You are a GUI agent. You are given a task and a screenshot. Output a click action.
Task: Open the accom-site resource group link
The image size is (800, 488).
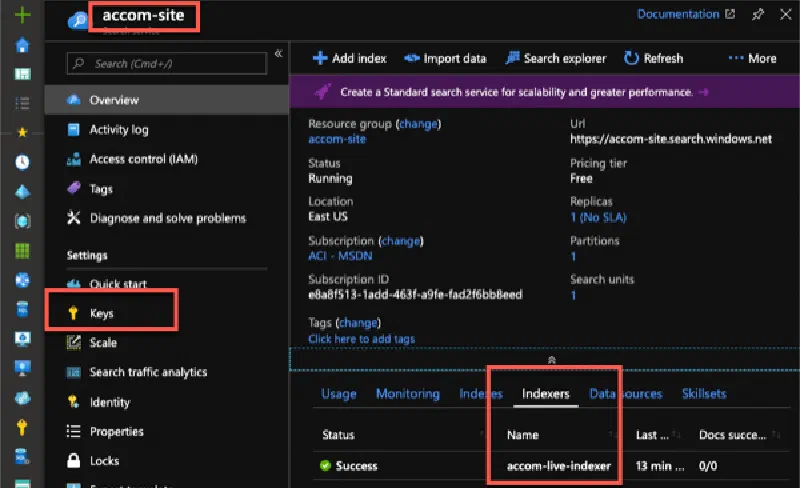click(337, 139)
